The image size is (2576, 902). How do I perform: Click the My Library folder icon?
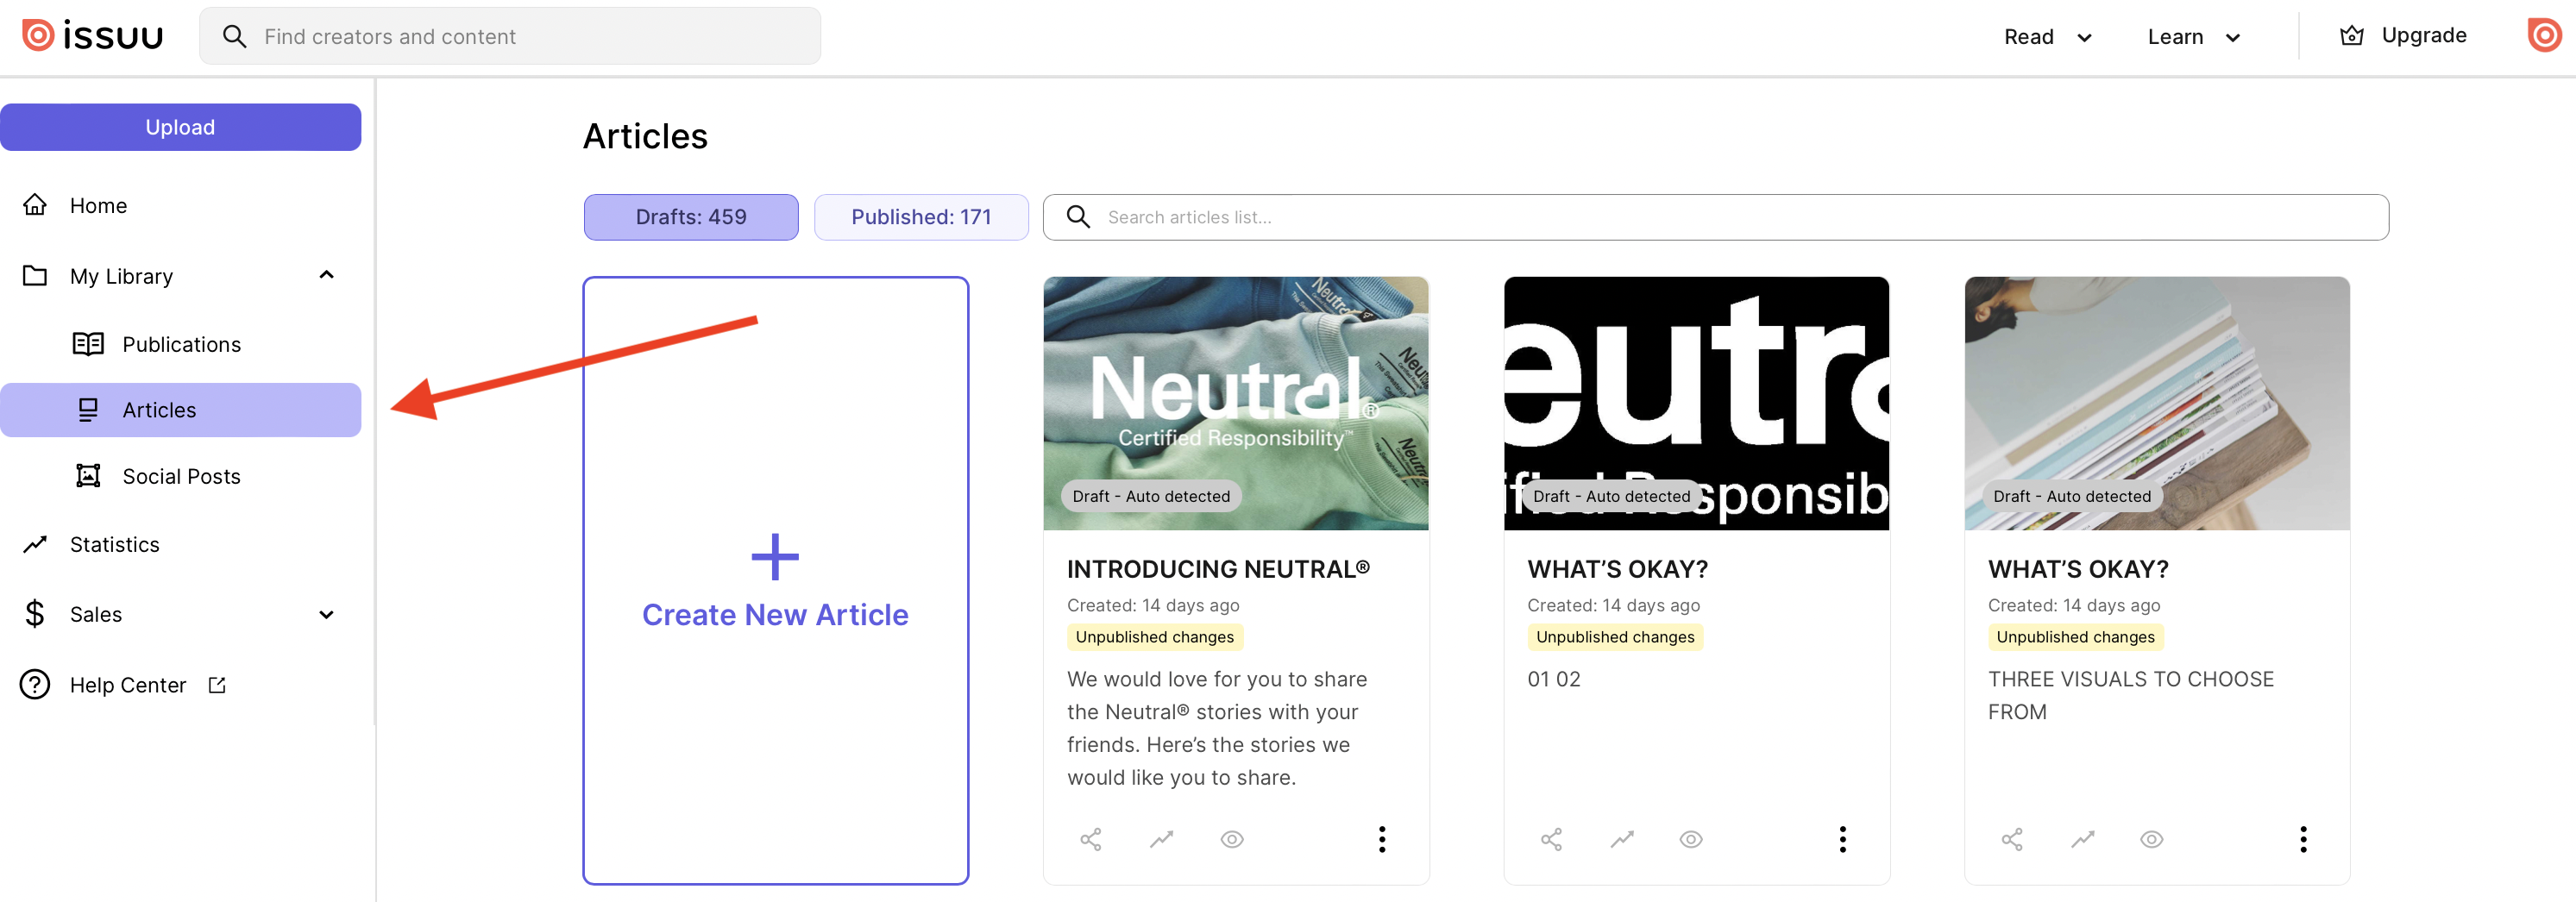35,276
